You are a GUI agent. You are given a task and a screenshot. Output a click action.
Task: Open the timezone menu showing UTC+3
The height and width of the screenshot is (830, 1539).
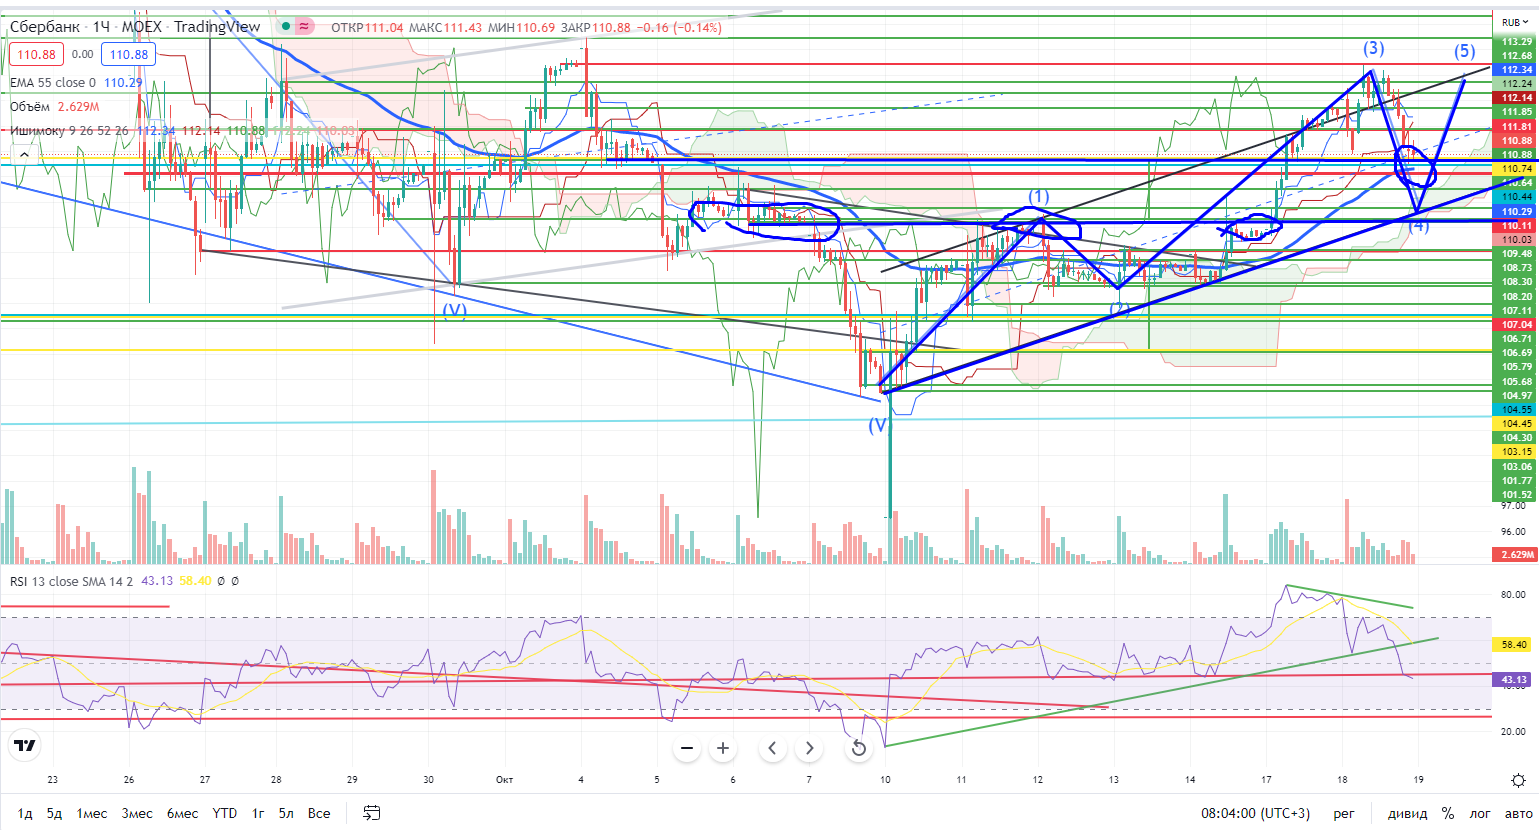[1255, 813]
